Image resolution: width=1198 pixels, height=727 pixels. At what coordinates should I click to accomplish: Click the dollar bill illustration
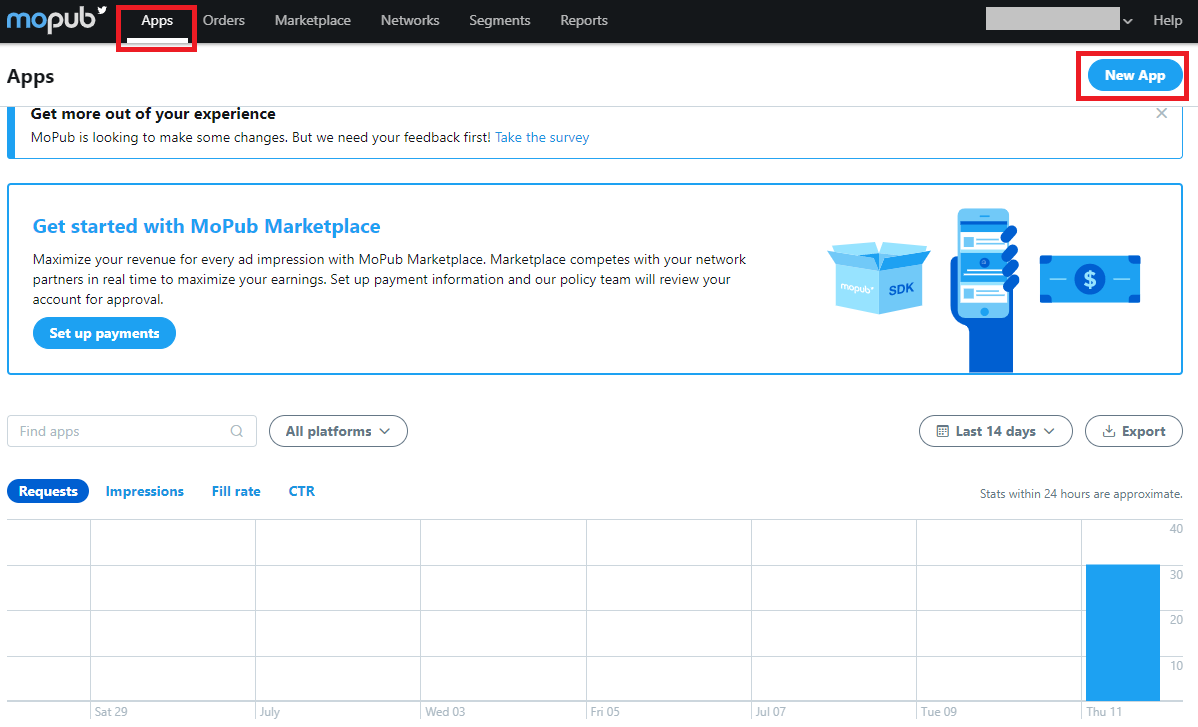pos(1090,279)
